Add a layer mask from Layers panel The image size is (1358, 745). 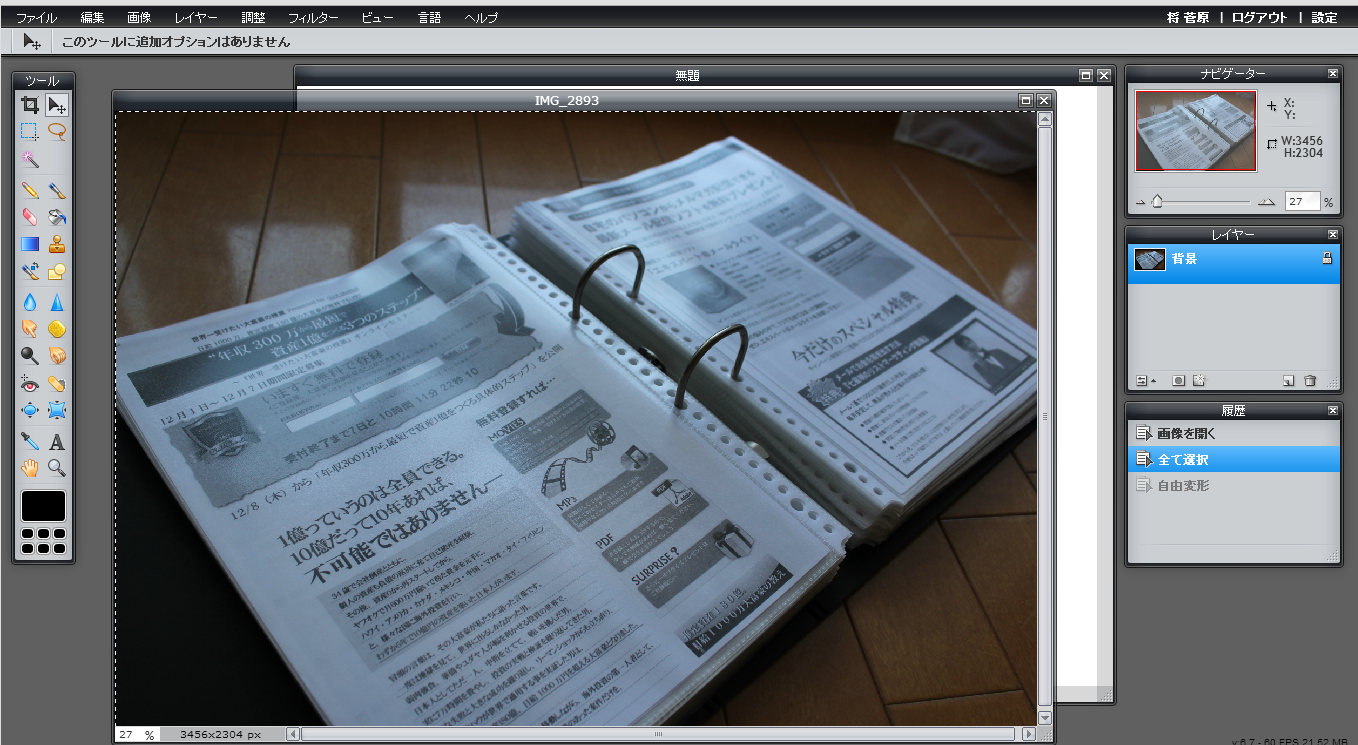(x=1179, y=381)
